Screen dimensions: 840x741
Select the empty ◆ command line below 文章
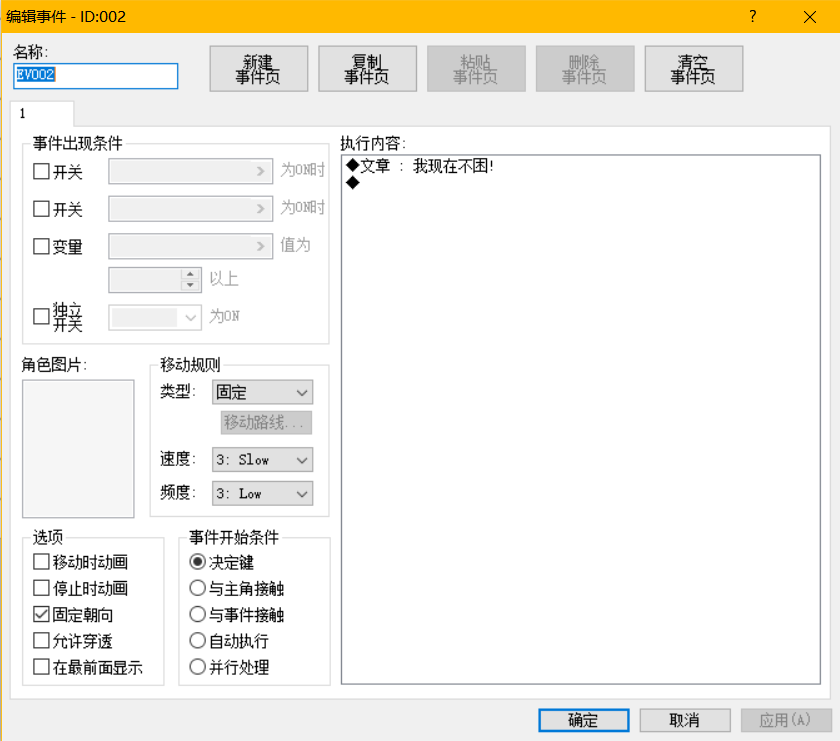(x=353, y=183)
